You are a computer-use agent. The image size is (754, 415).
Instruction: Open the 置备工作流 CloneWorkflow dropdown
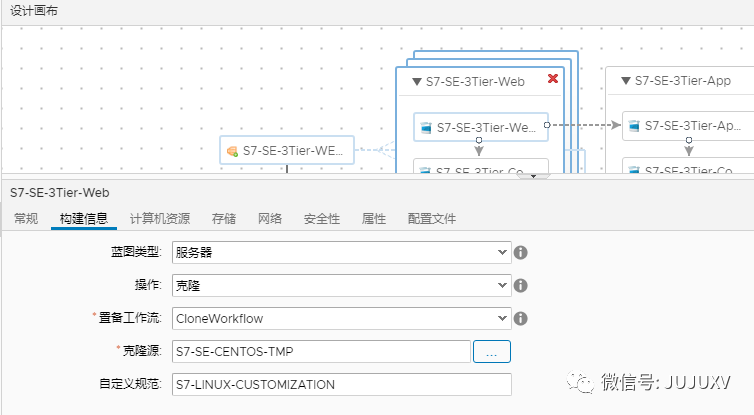click(x=341, y=319)
